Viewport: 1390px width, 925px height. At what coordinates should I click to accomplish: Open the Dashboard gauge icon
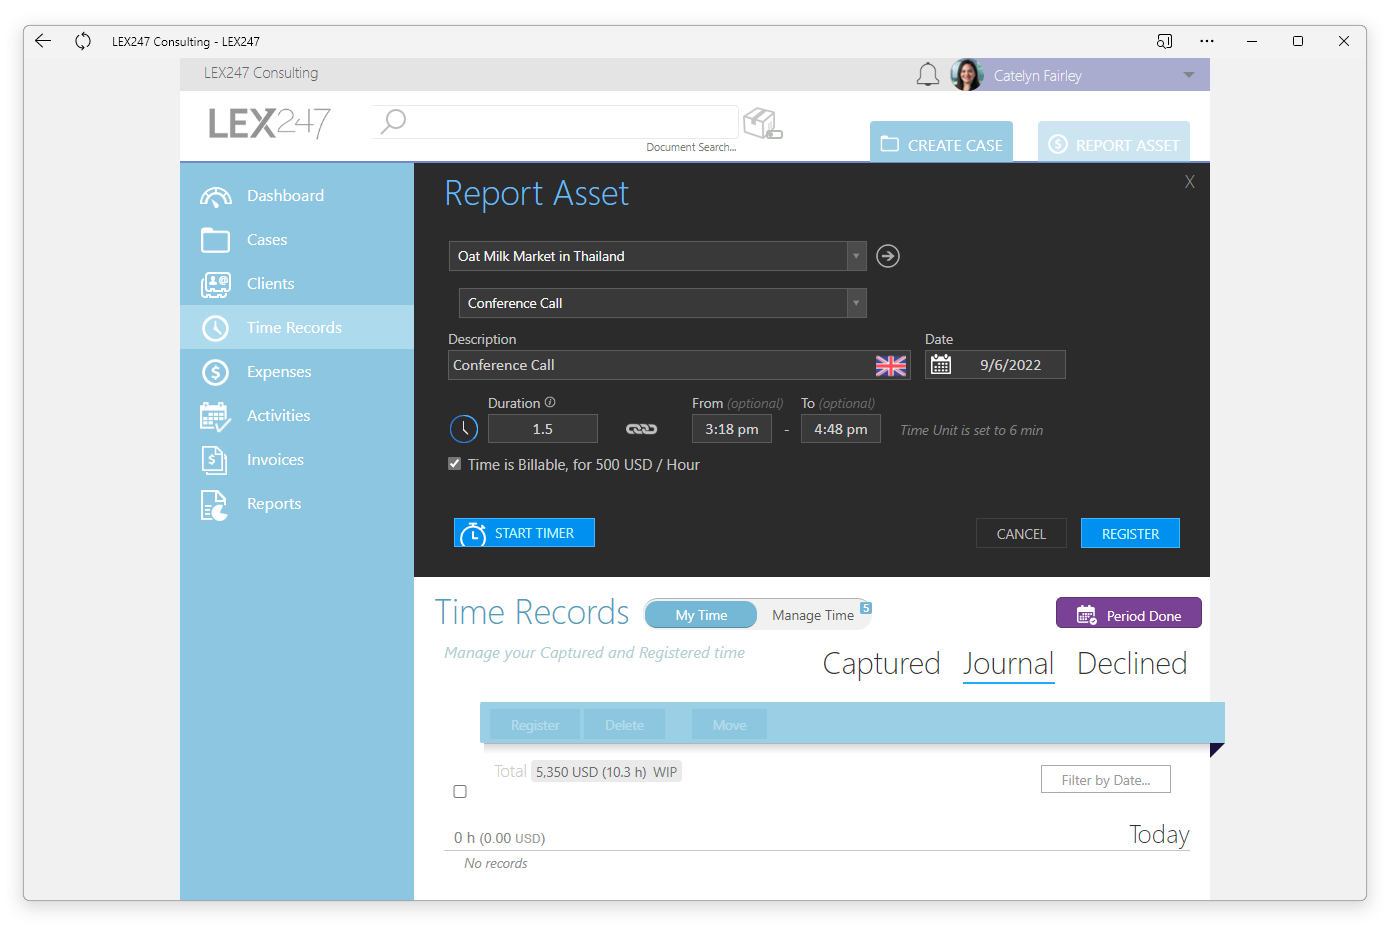[x=215, y=196]
